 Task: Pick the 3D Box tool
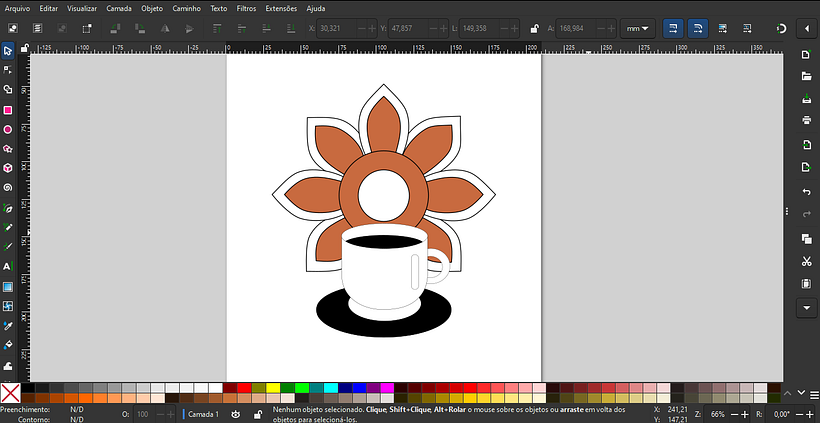pos(8,168)
